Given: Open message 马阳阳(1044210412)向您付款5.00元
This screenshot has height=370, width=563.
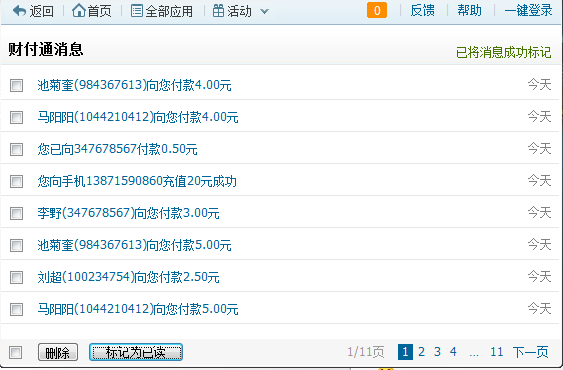Looking at the screenshot, I should (138, 309).
